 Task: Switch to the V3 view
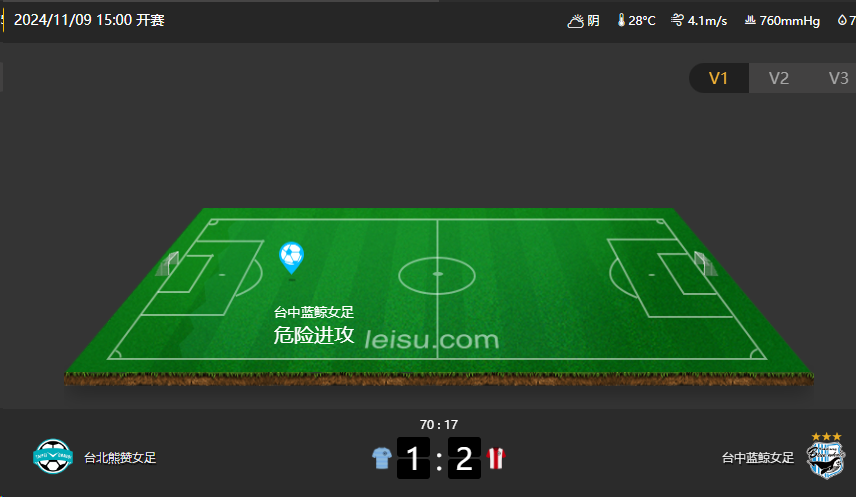point(835,78)
